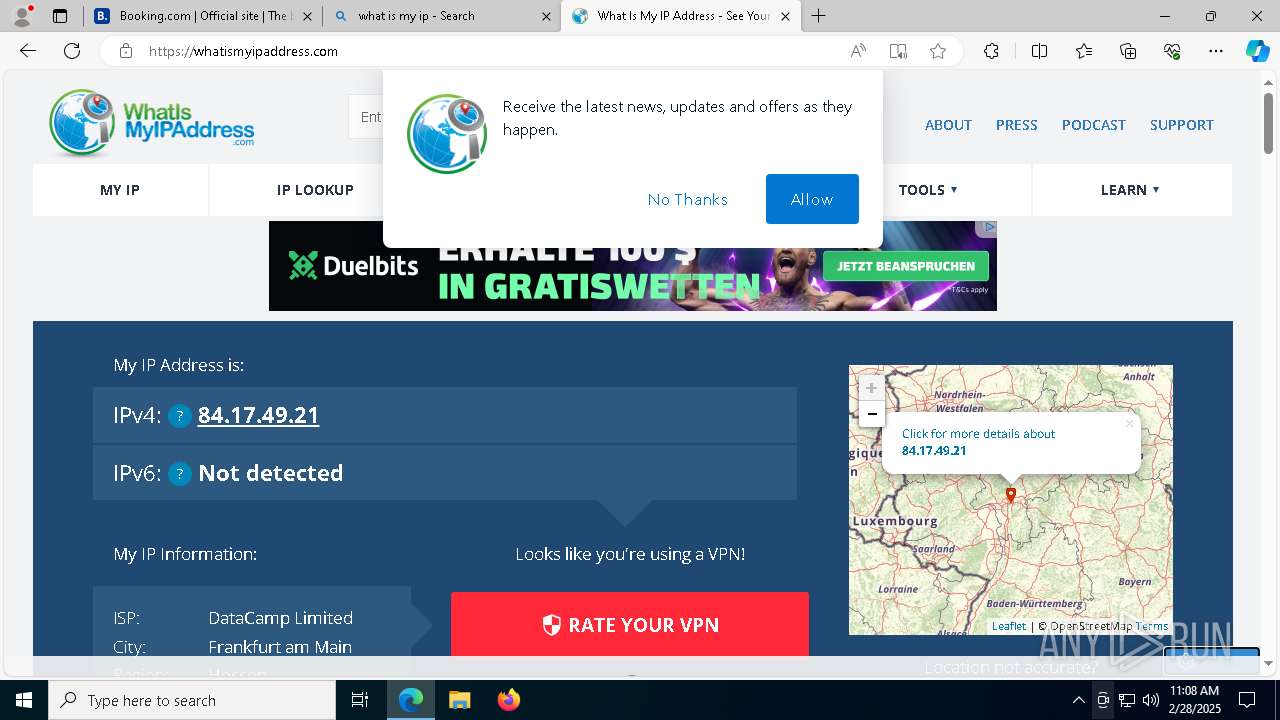
Task: Select the 'DataCamp Limited' ISP text
Action: click(x=280, y=618)
